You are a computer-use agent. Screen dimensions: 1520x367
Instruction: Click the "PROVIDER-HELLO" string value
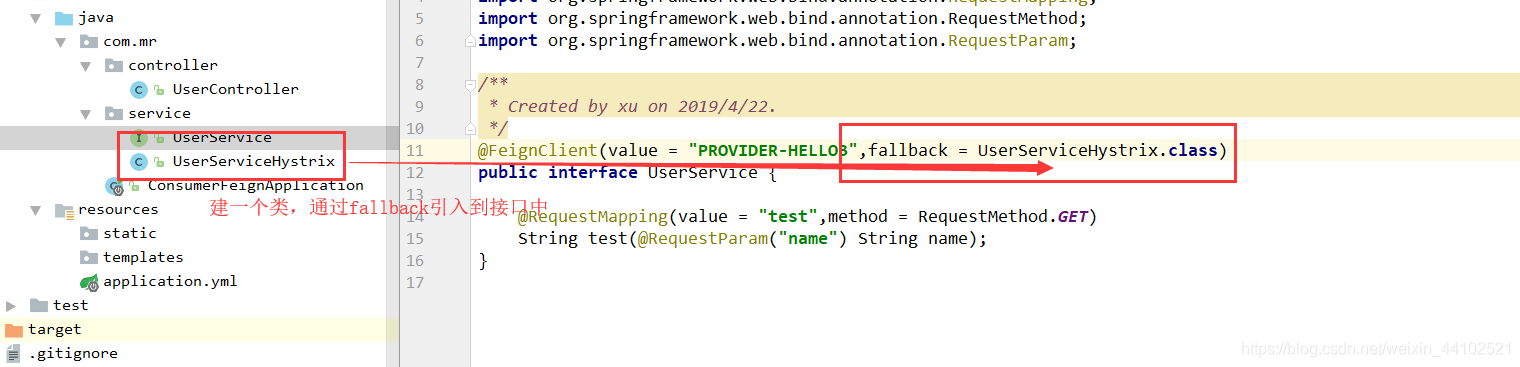click(x=774, y=150)
